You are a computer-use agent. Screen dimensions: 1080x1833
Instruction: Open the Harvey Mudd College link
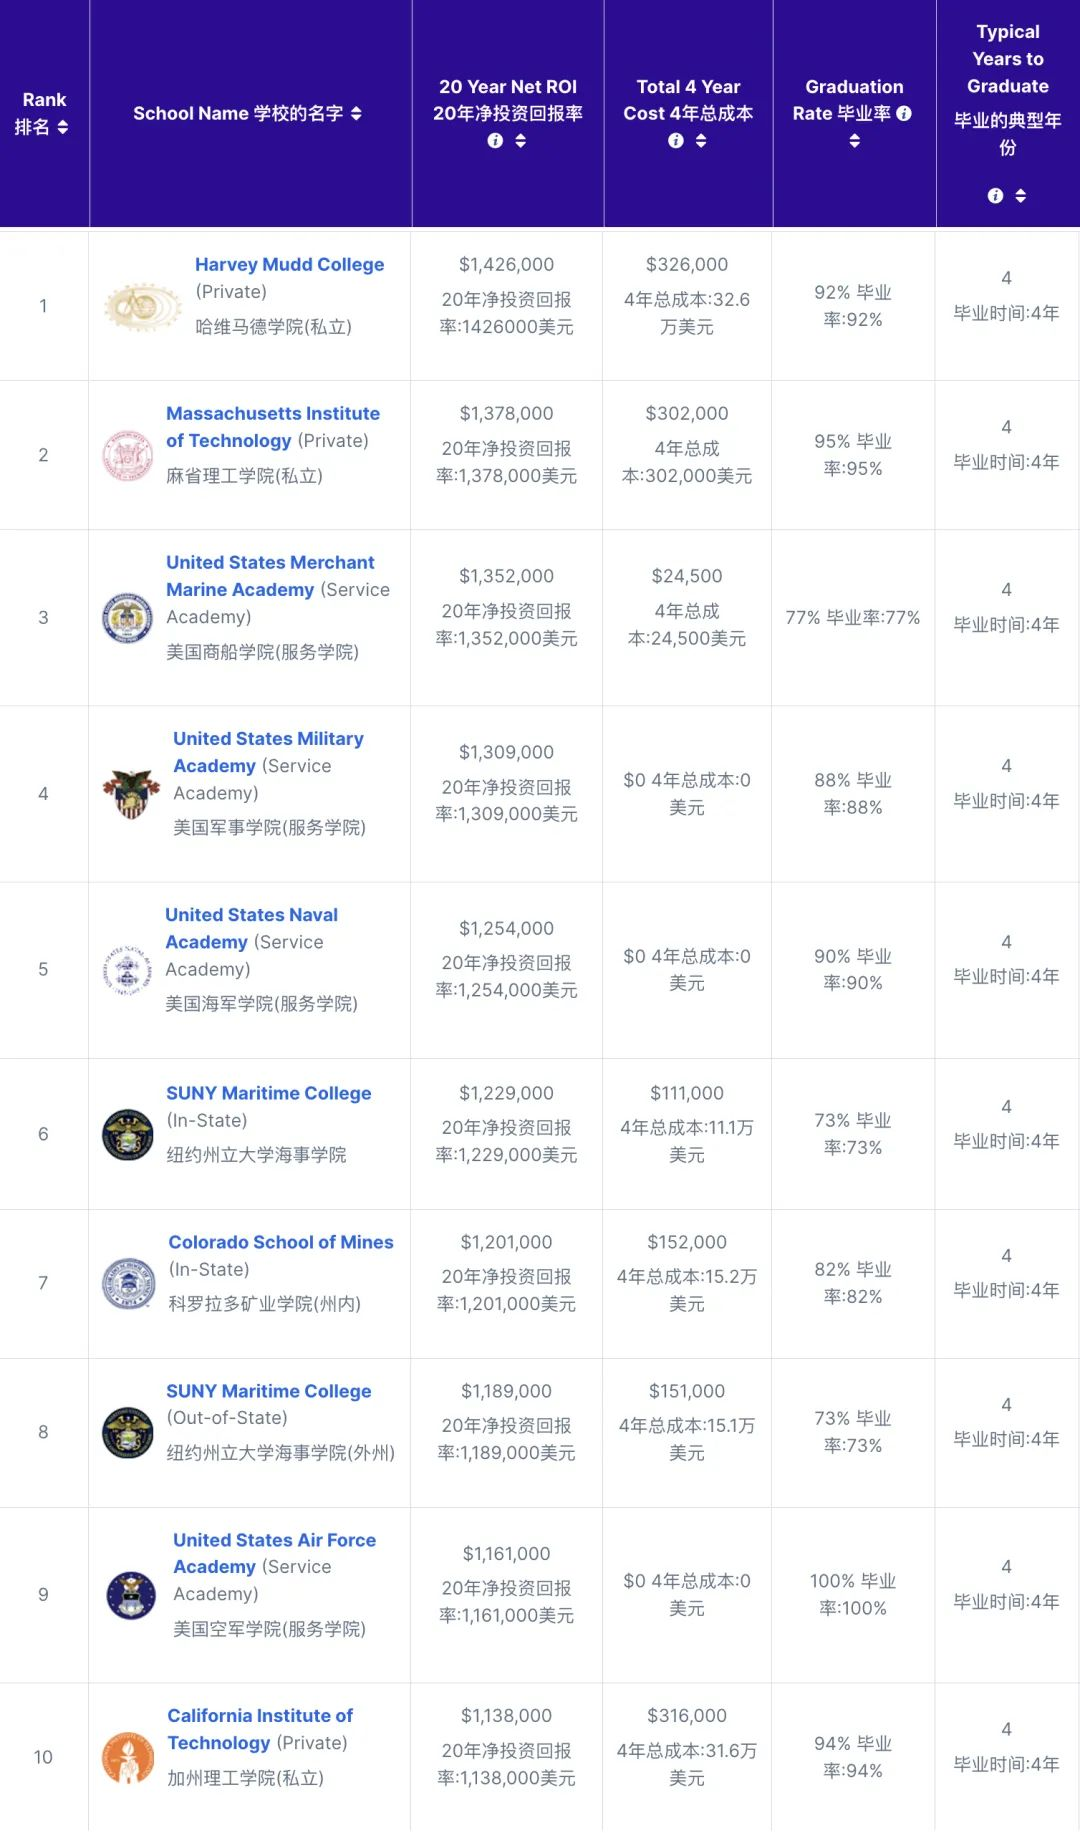click(289, 264)
